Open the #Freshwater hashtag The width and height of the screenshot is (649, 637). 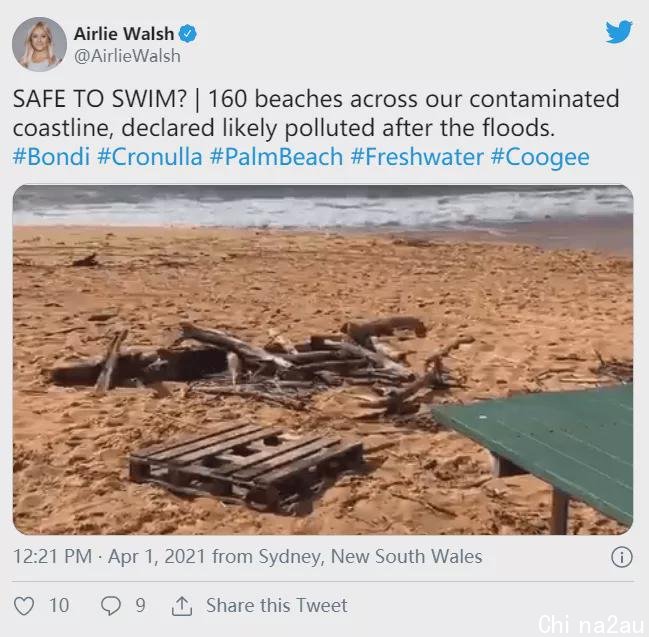click(x=417, y=156)
